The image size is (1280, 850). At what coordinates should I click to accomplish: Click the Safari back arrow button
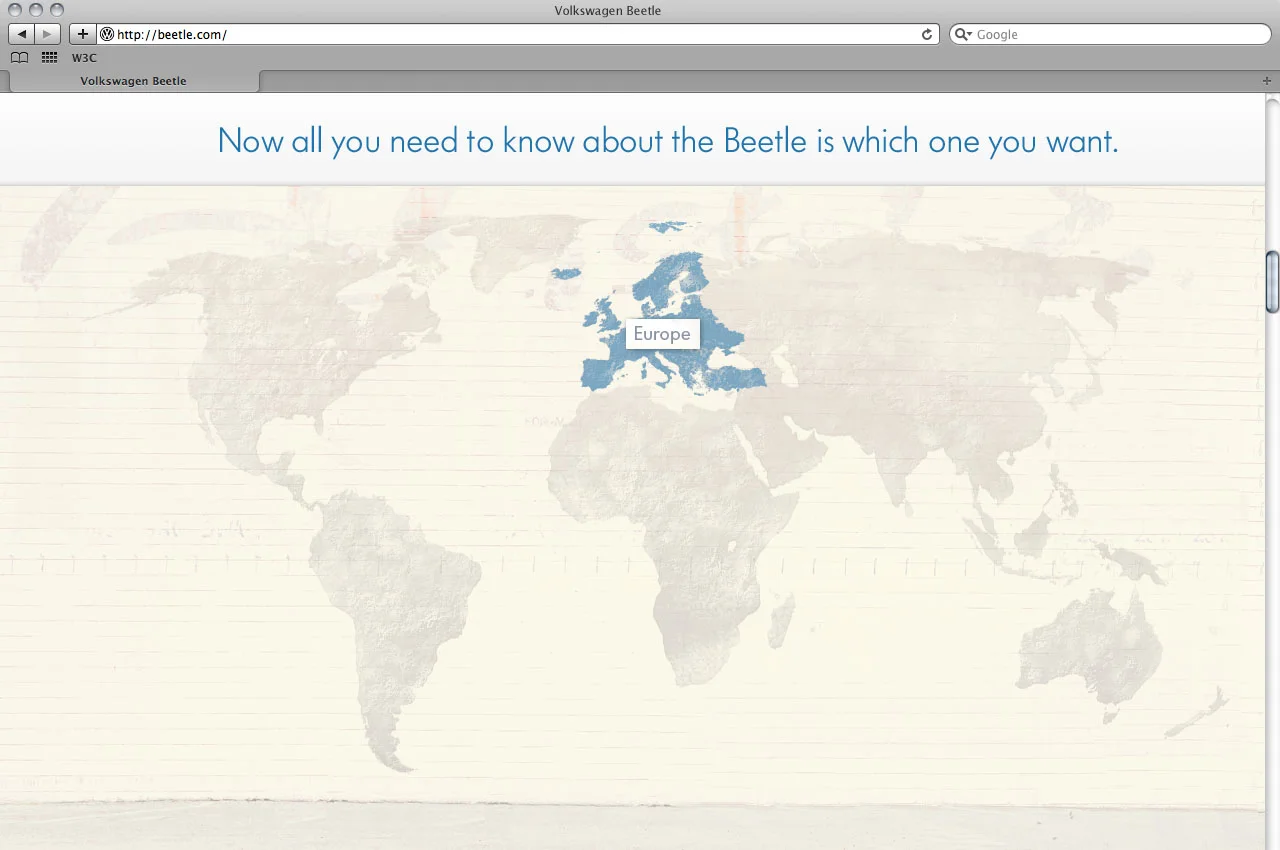[22, 34]
